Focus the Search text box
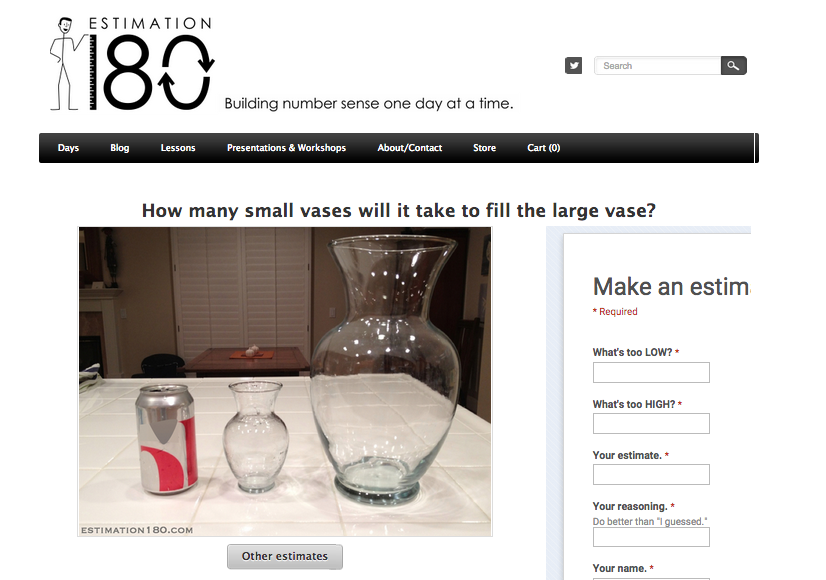 [657, 66]
